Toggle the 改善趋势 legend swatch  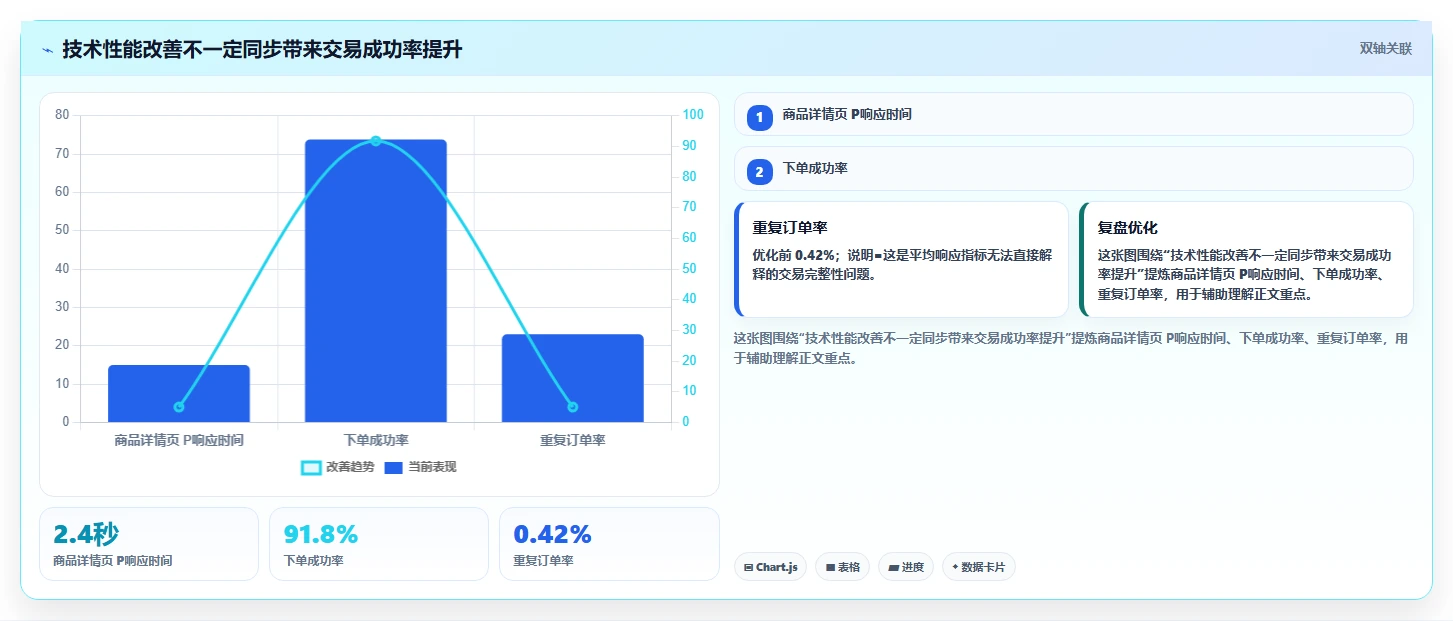pyautogui.click(x=311, y=468)
